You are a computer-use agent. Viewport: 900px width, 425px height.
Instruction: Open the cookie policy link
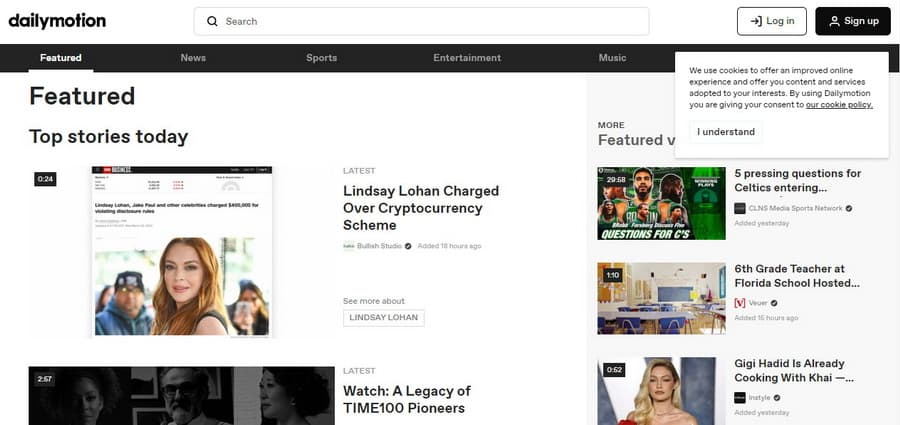tap(839, 105)
